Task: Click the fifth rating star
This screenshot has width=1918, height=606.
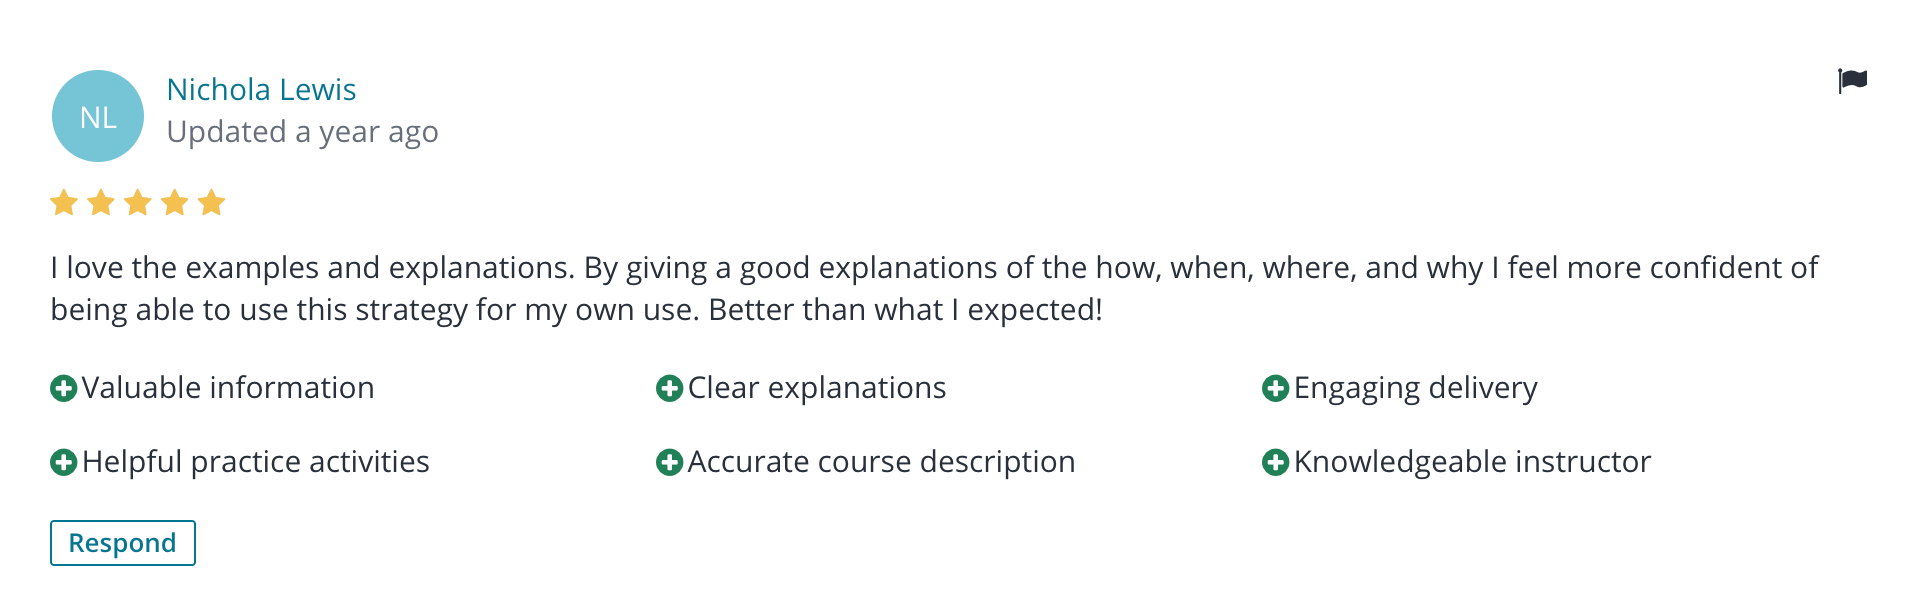Action: [211, 203]
